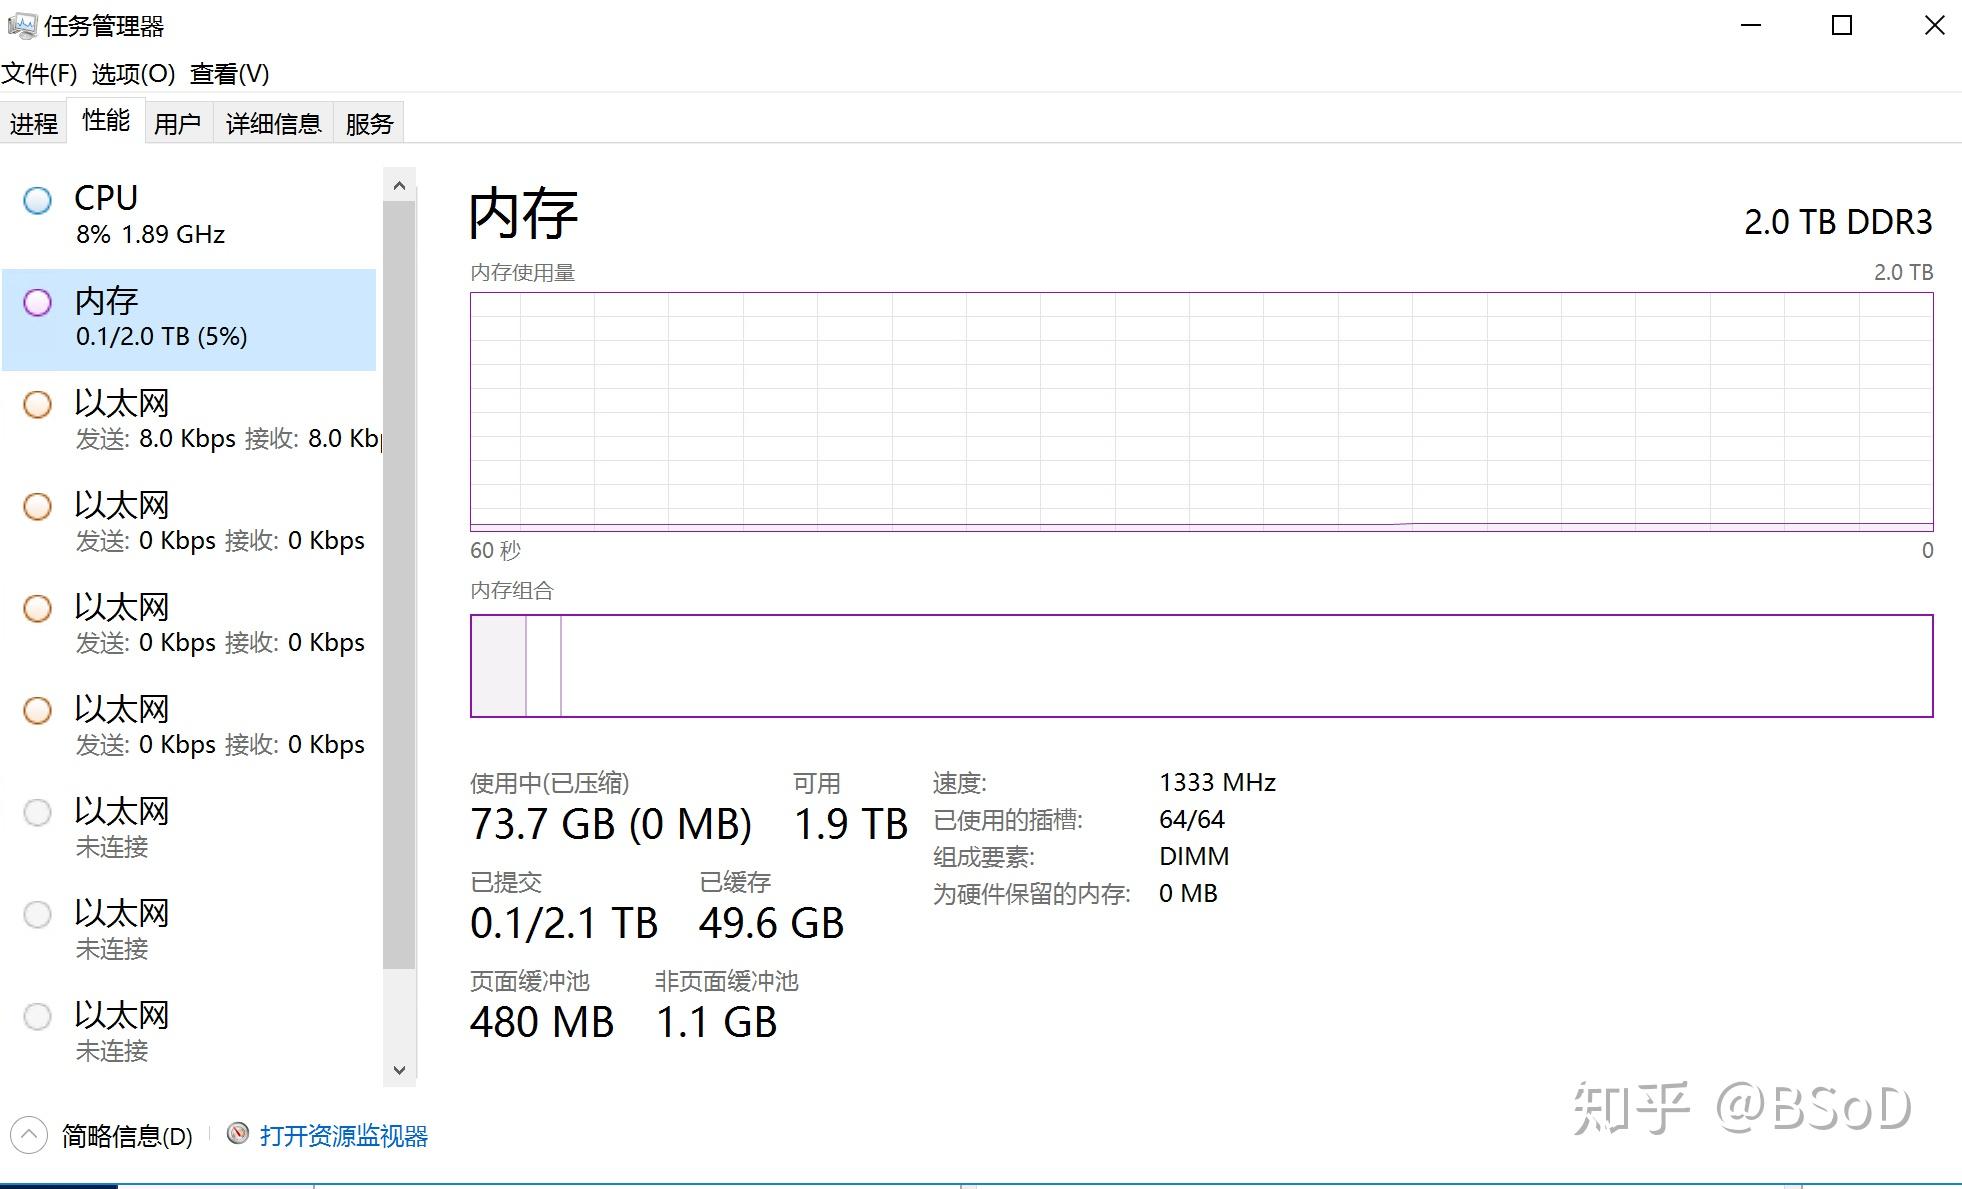Switch to the 服务 tab
Viewport: 1962px width, 1189px height.
pyautogui.click(x=369, y=124)
